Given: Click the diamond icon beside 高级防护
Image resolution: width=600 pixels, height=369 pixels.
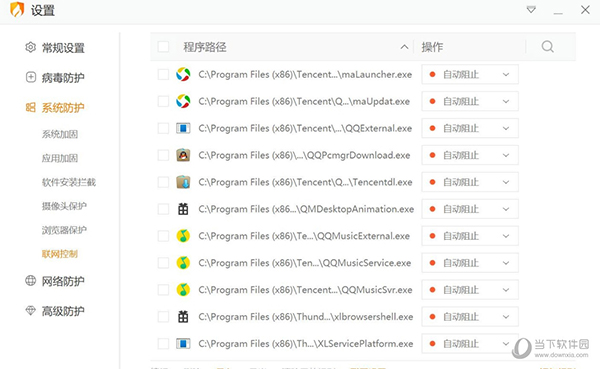Looking at the screenshot, I should pyautogui.click(x=31, y=310).
